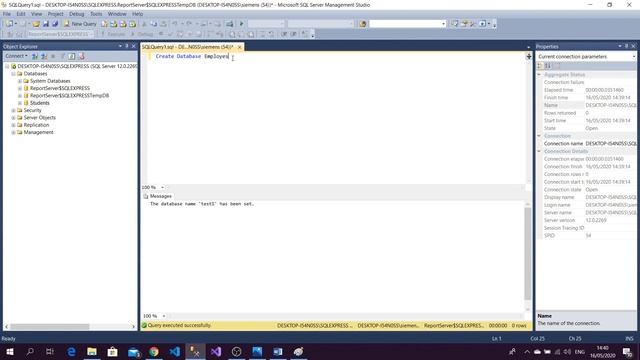Image resolution: width=640 pixels, height=360 pixels.
Task: Expand the Server Objects folder node
Action: pyautogui.click(x=13, y=118)
